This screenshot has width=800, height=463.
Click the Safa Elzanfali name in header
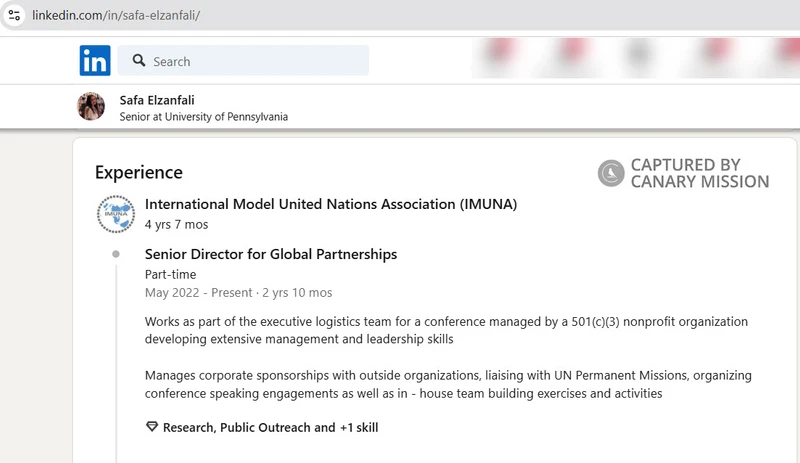coord(155,100)
